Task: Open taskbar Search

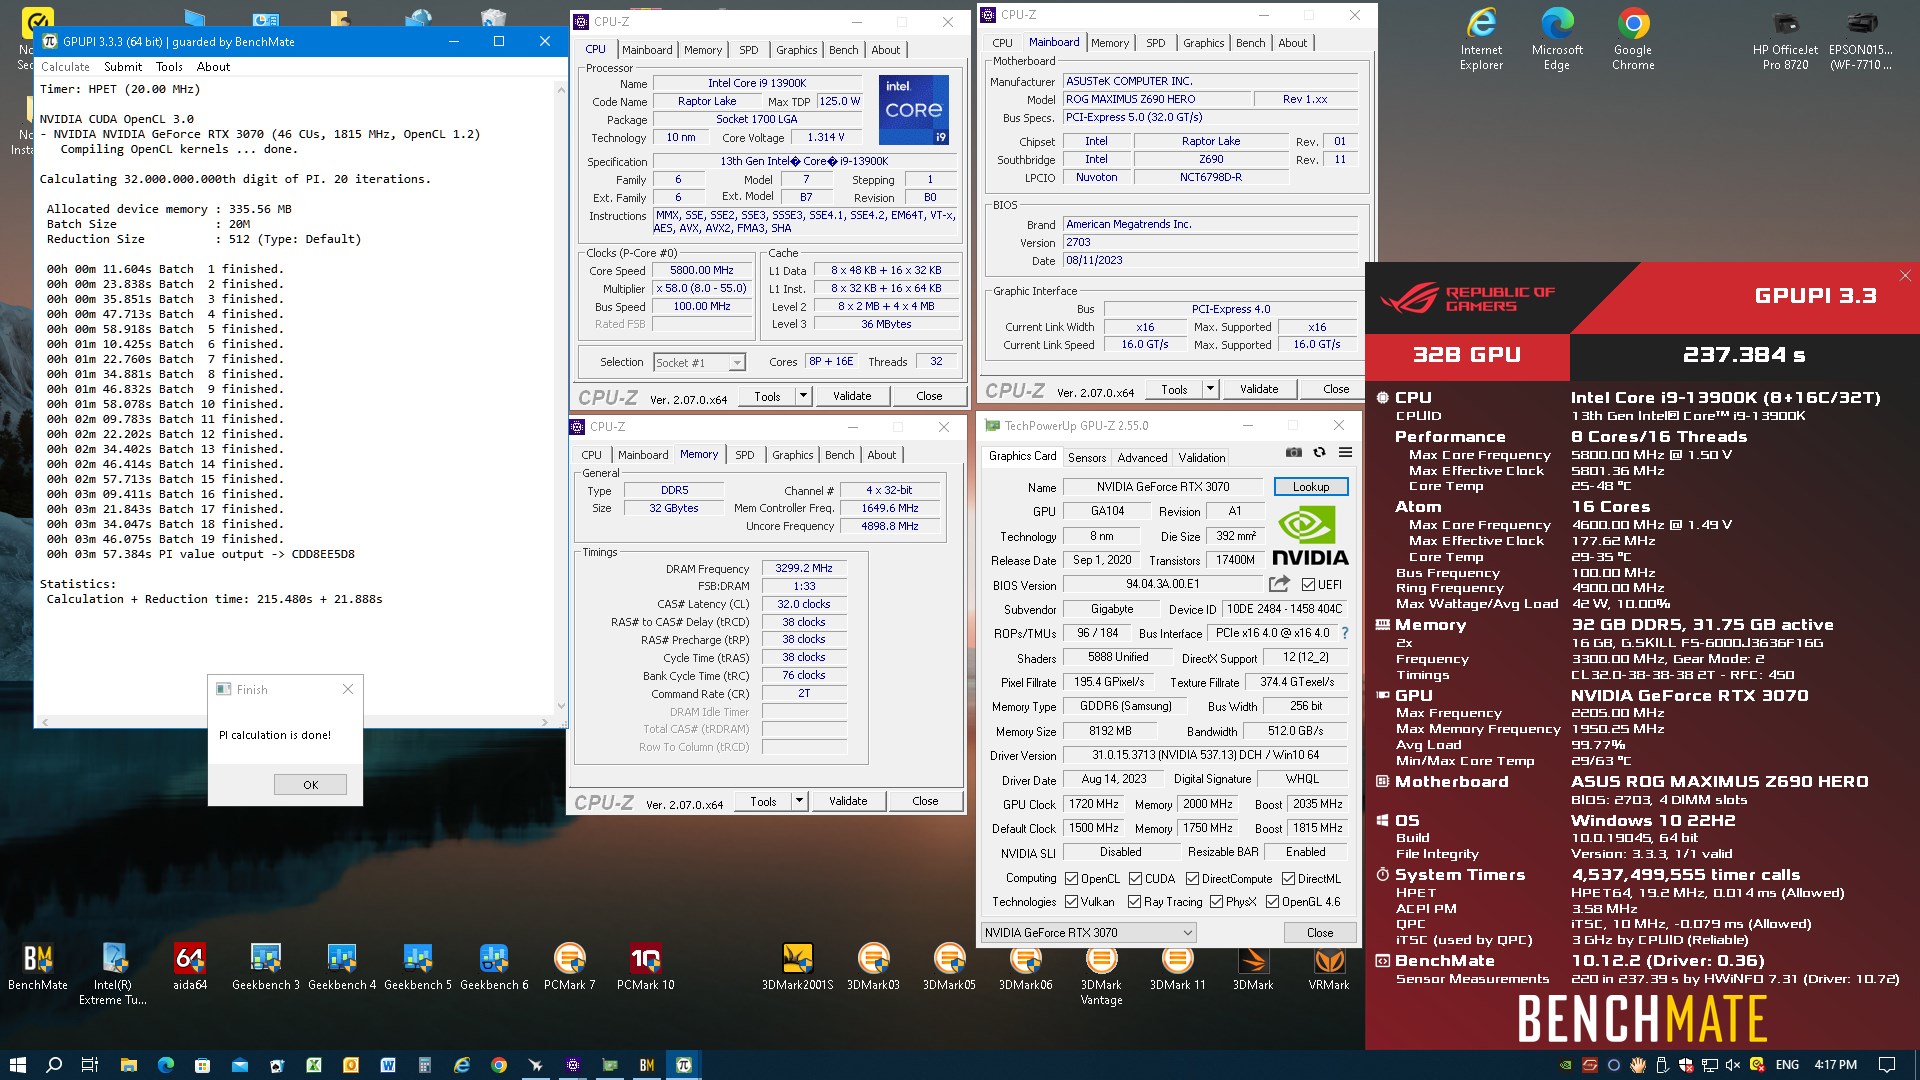Action: [54, 1065]
